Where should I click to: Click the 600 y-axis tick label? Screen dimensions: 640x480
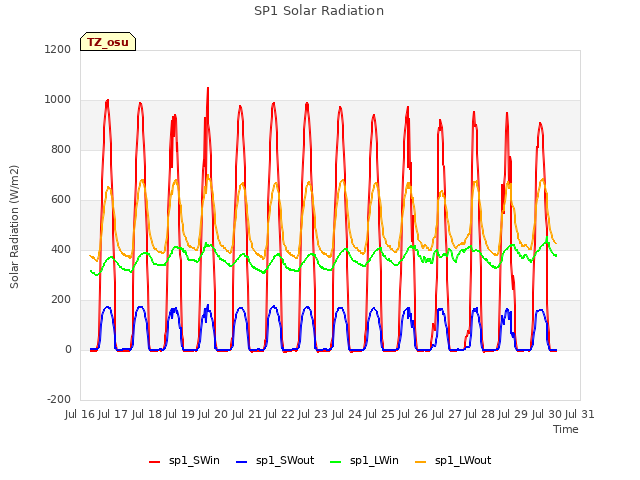click(x=61, y=200)
